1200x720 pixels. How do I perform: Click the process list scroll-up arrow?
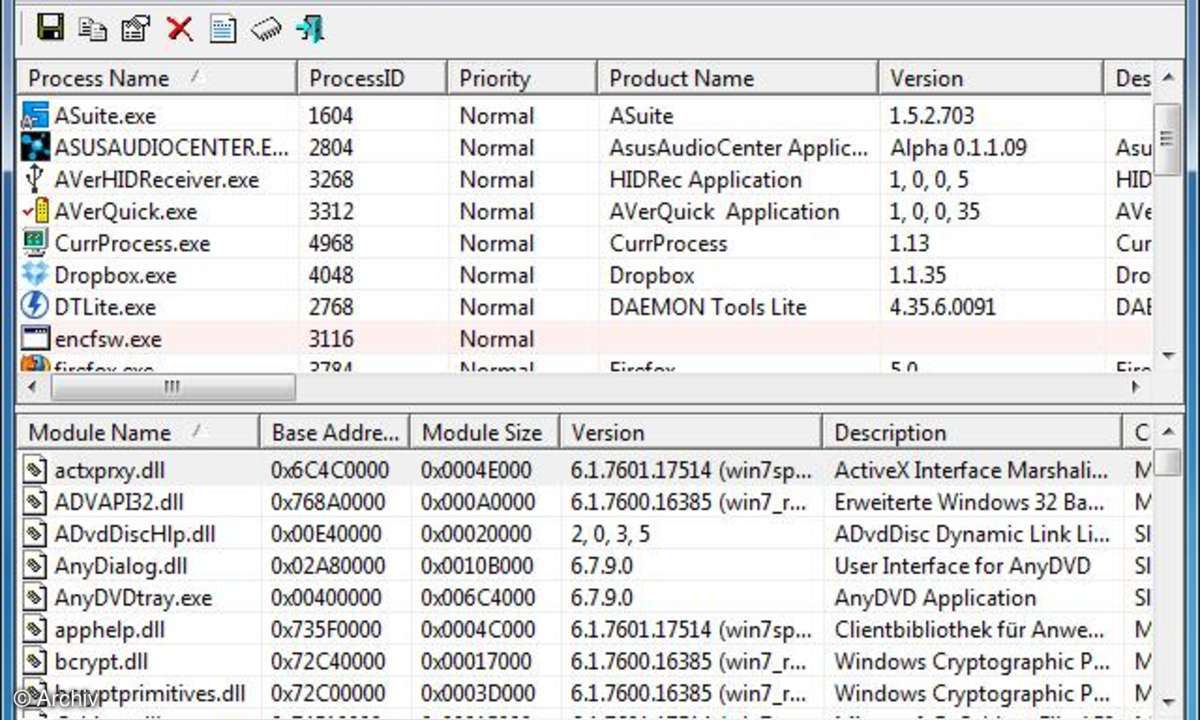point(1168,78)
